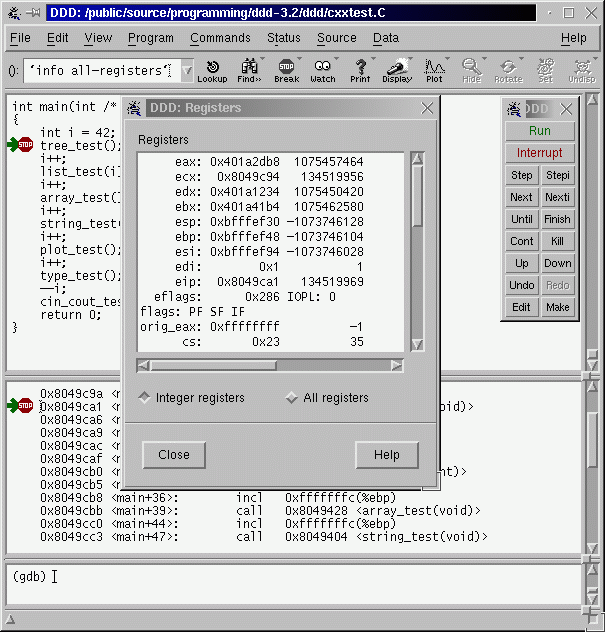Open the Status menu
The width and height of the screenshot is (605, 632).
point(284,38)
